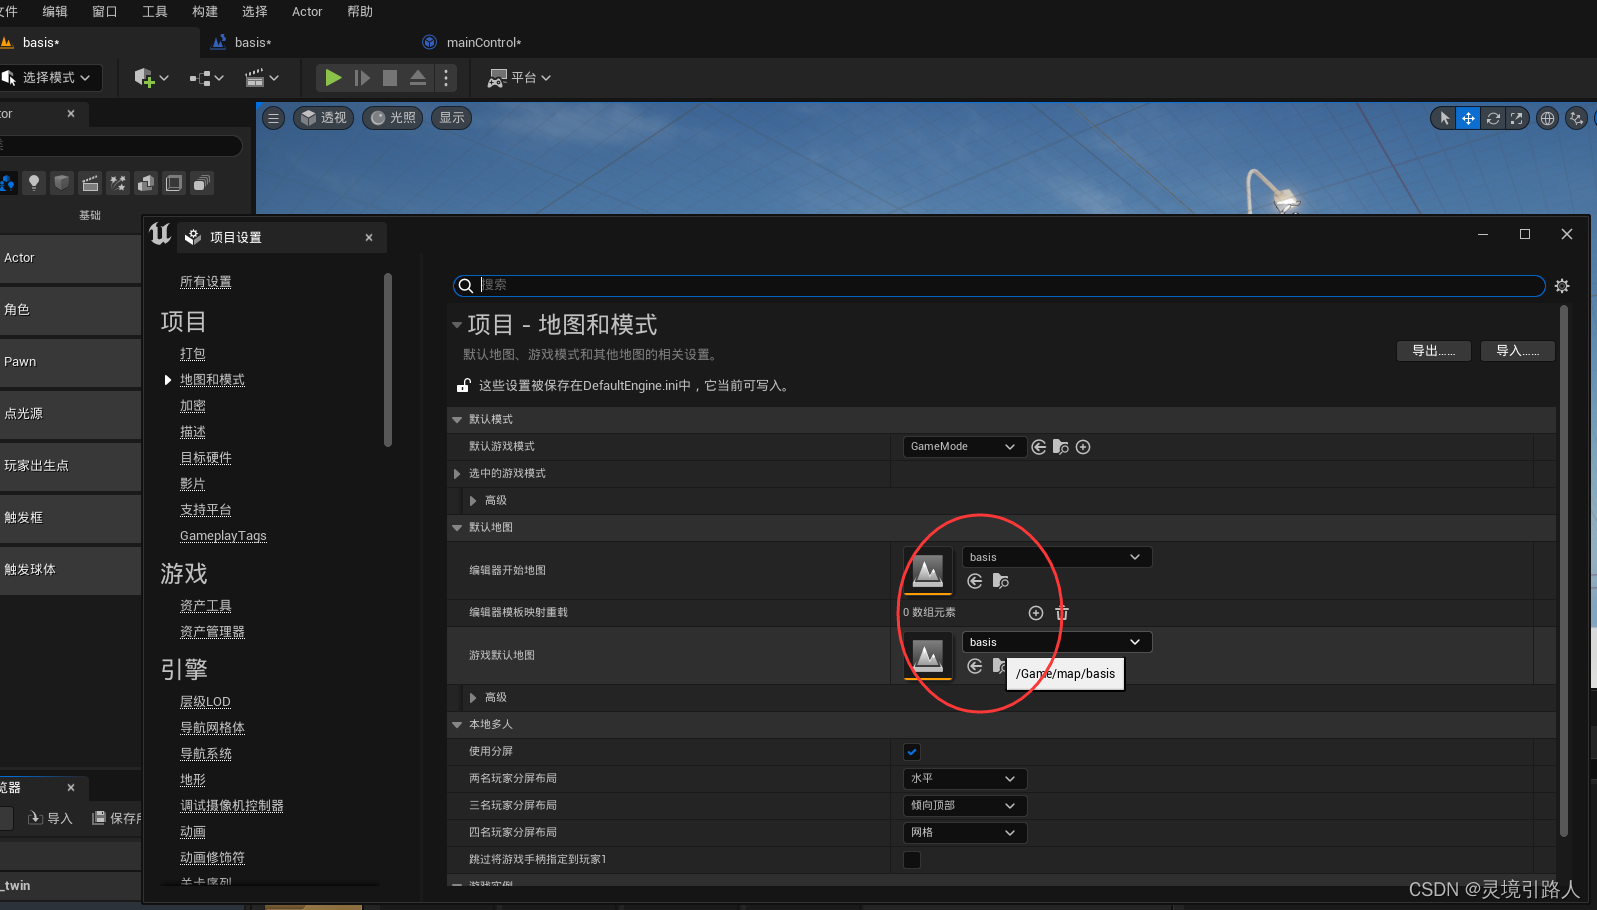Viewport: 1597px width, 910px height.
Task: Click the 光照 lit mode viewport button
Action: pyautogui.click(x=393, y=118)
